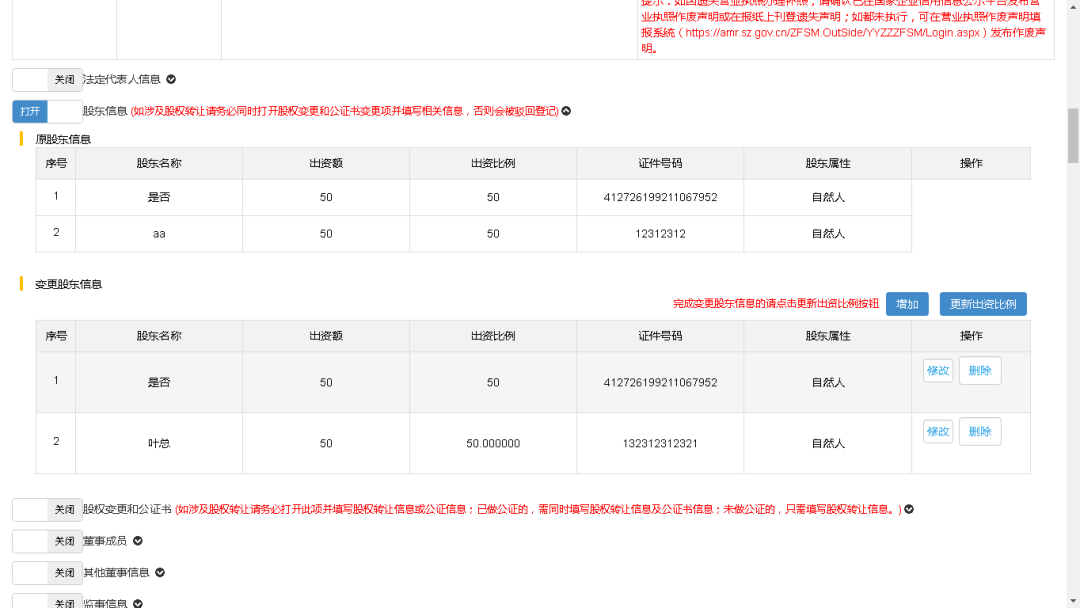
Task: Click 证件号码 header in changed shareholders table
Action: pos(660,336)
